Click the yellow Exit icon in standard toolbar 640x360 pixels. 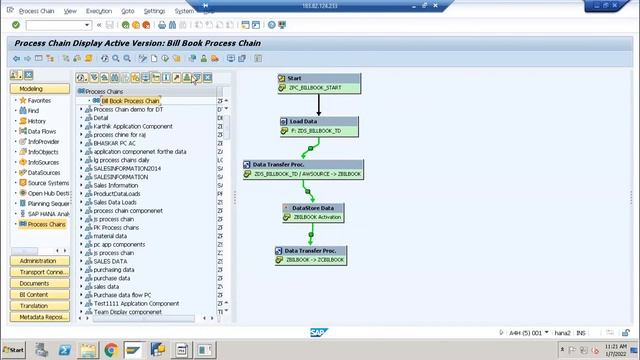click(x=136, y=25)
